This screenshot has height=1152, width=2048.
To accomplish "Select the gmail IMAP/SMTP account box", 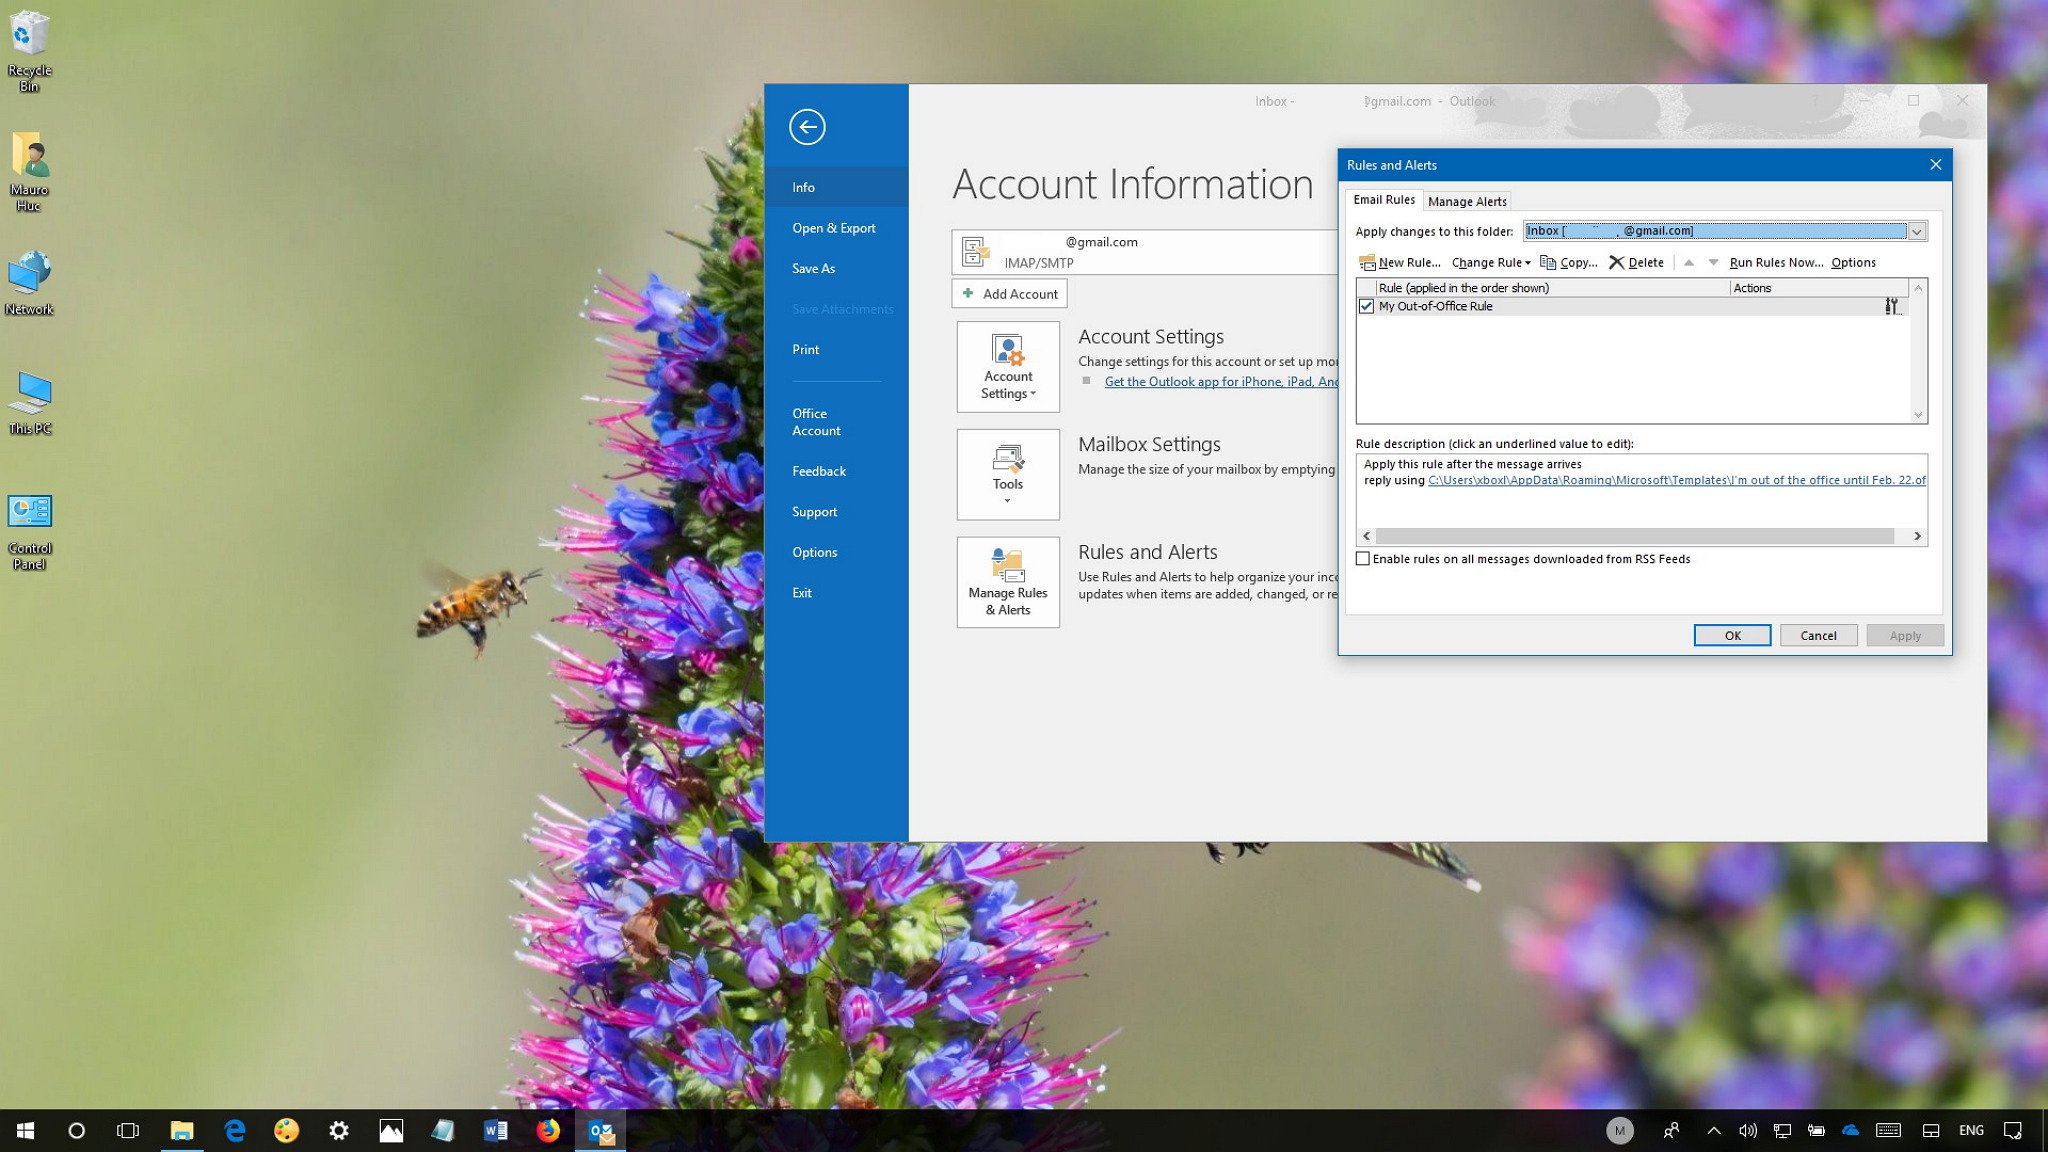I will tap(1145, 252).
